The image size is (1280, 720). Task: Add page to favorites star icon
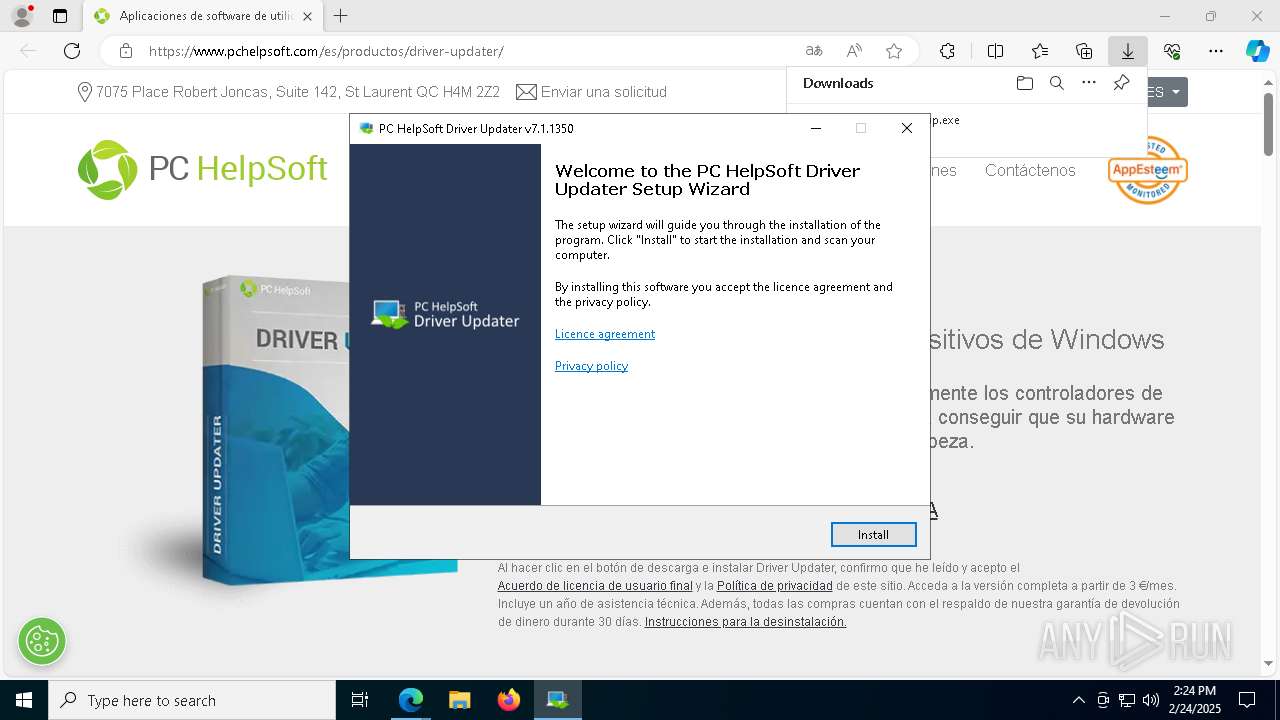point(894,51)
